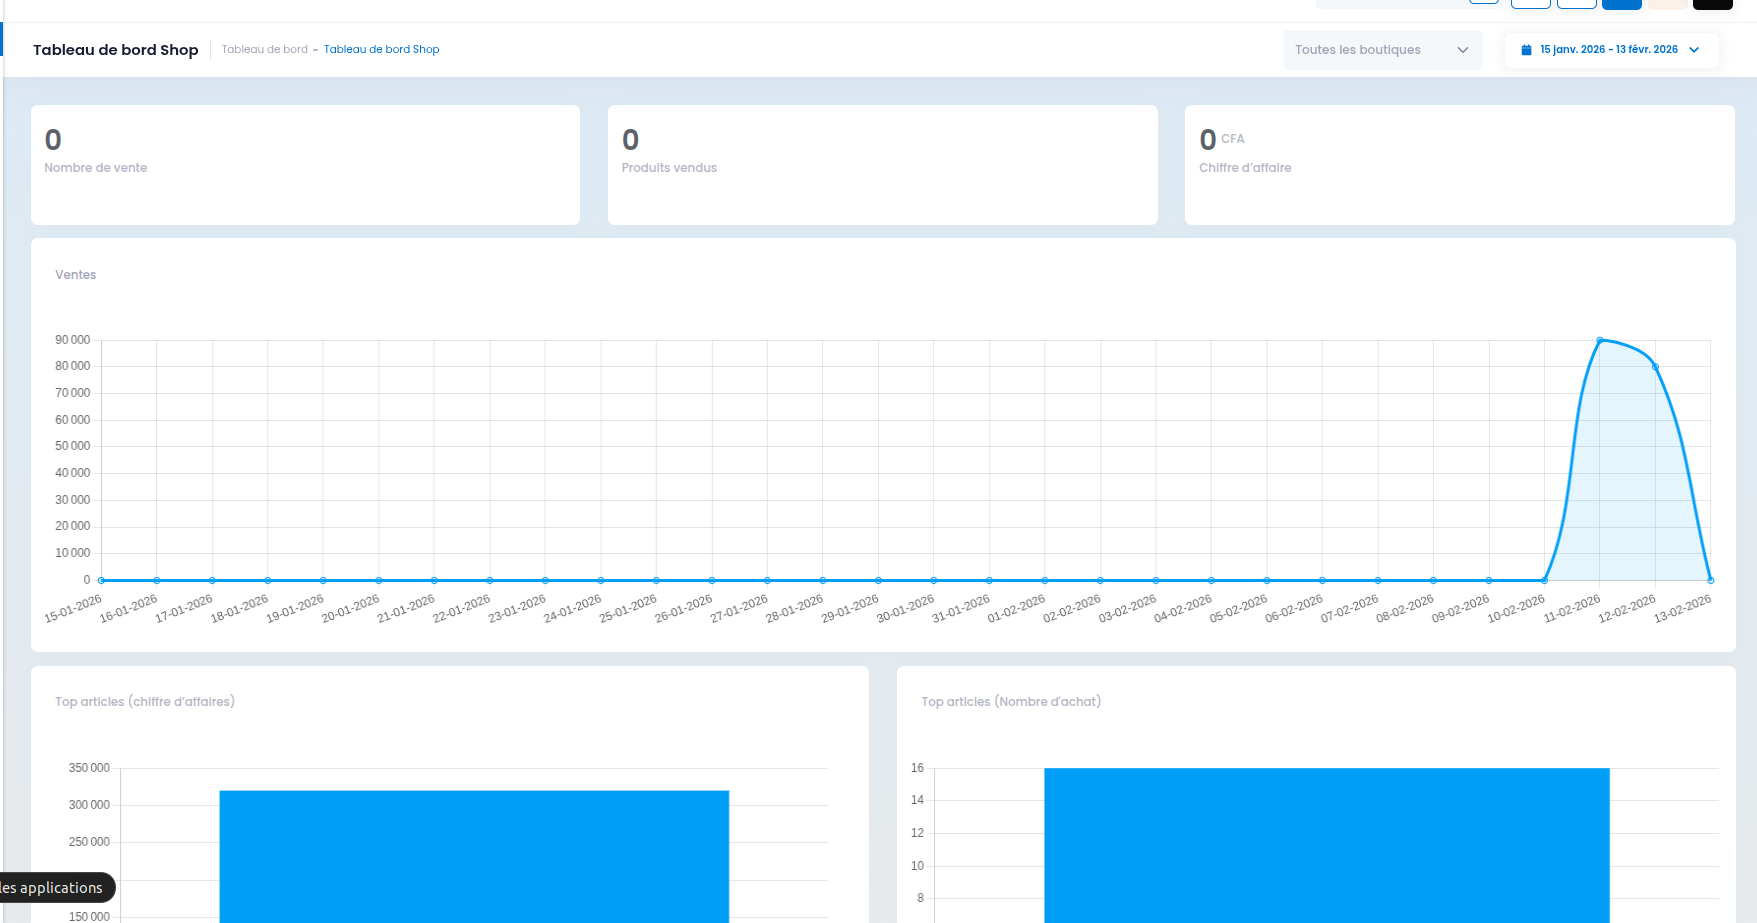The width and height of the screenshot is (1757, 923).
Task: Click the chevron arrow beside Toutes les boutiques
Action: [1463, 50]
